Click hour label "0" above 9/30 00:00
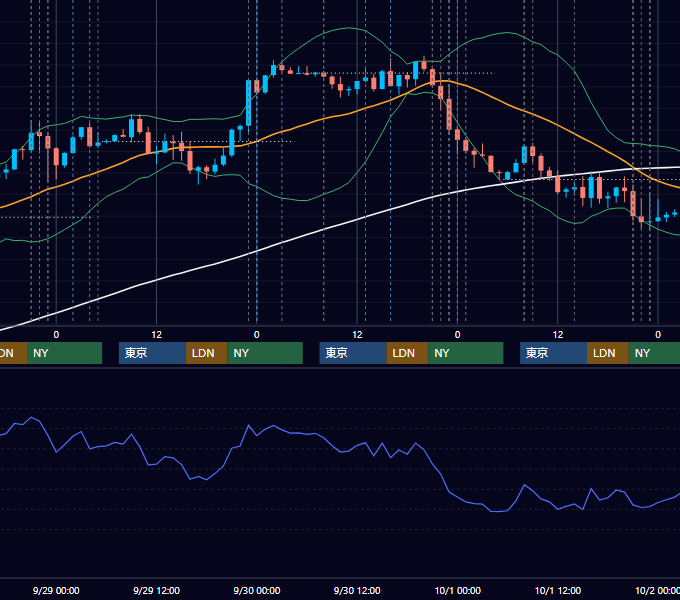Image resolution: width=680 pixels, height=600 pixels. click(x=257, y=335)
